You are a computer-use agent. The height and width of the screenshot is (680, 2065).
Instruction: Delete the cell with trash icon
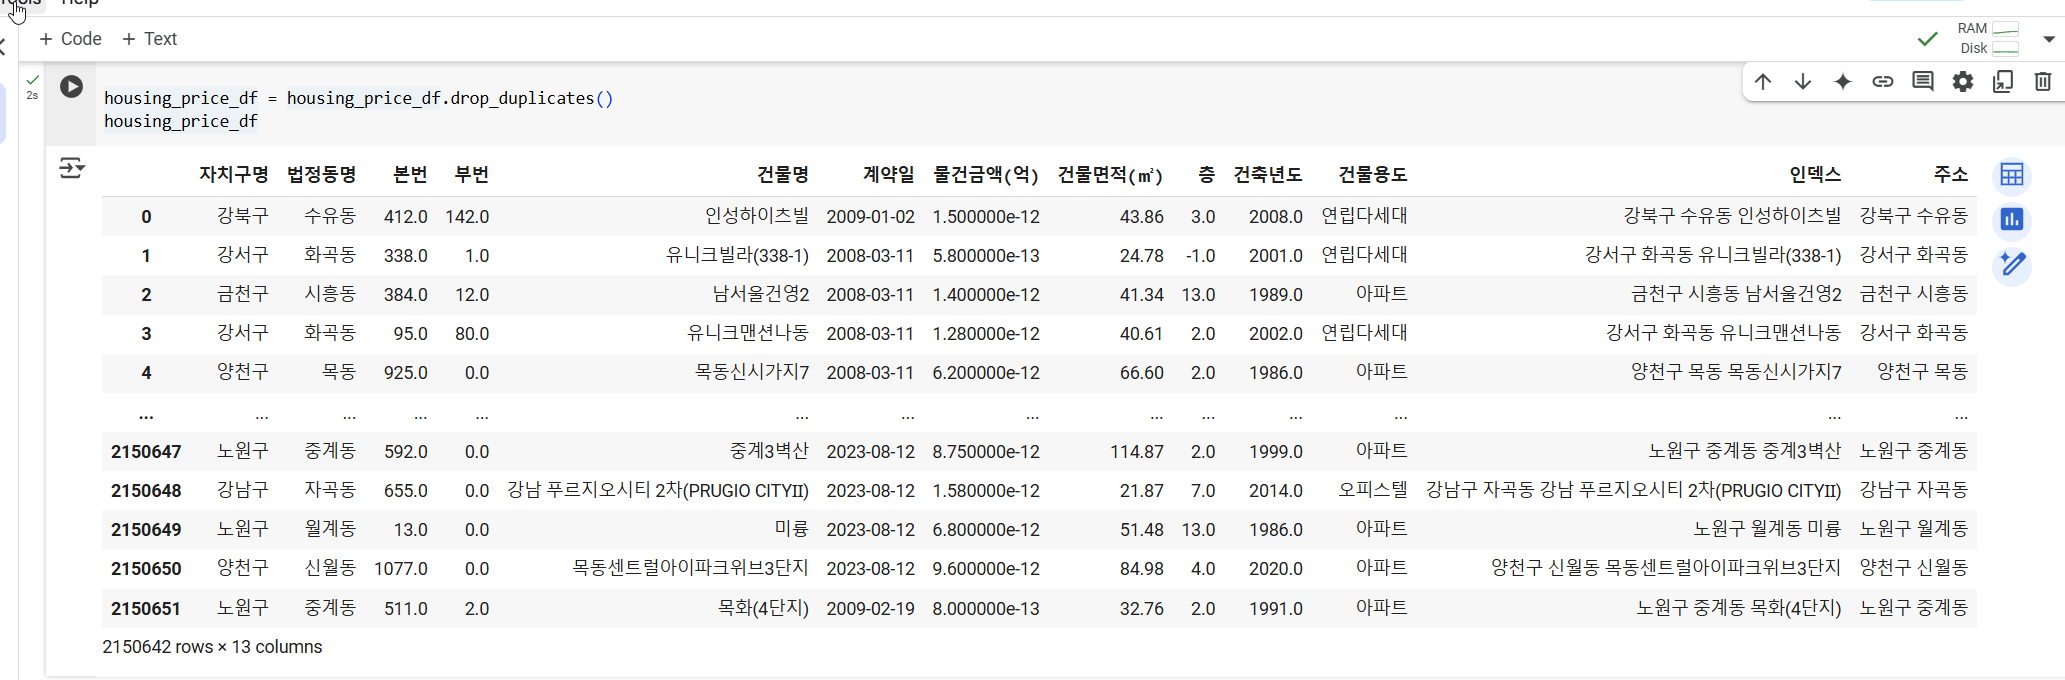2043,82
